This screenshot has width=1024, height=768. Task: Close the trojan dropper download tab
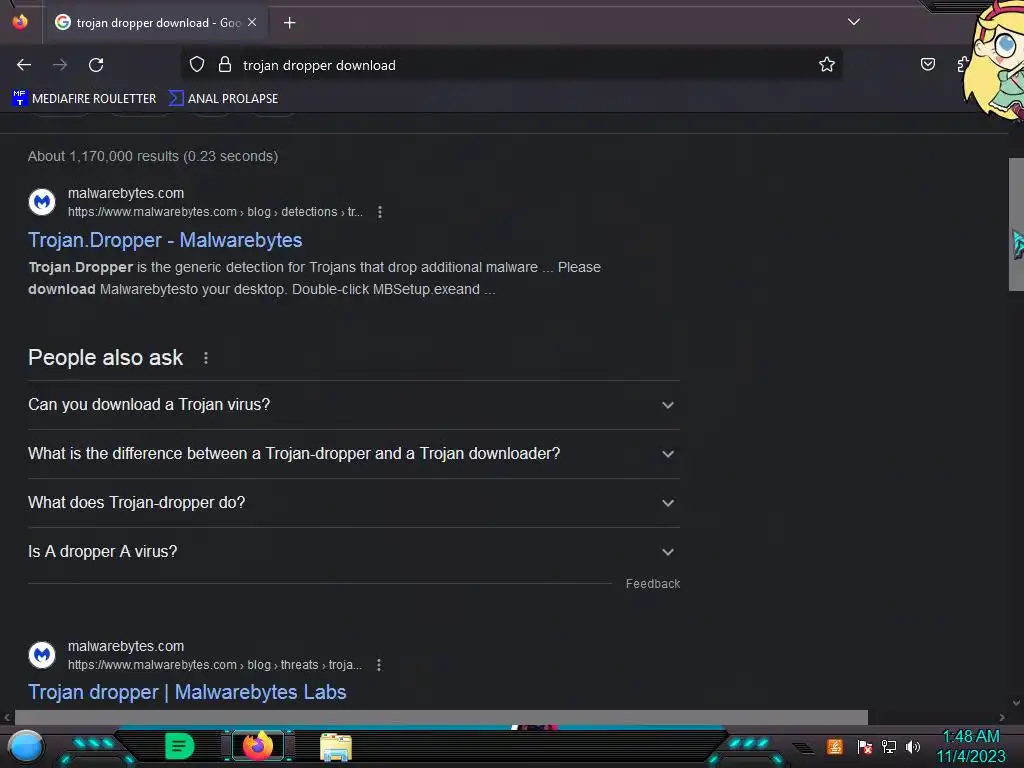click(252, 22)
